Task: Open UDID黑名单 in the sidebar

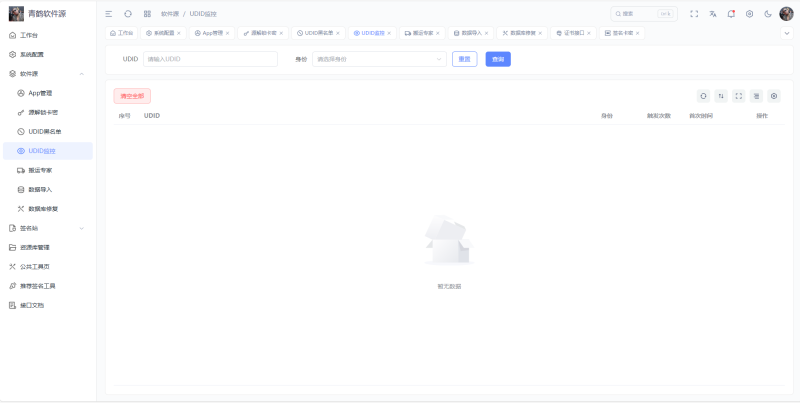Action: [48, 132]
